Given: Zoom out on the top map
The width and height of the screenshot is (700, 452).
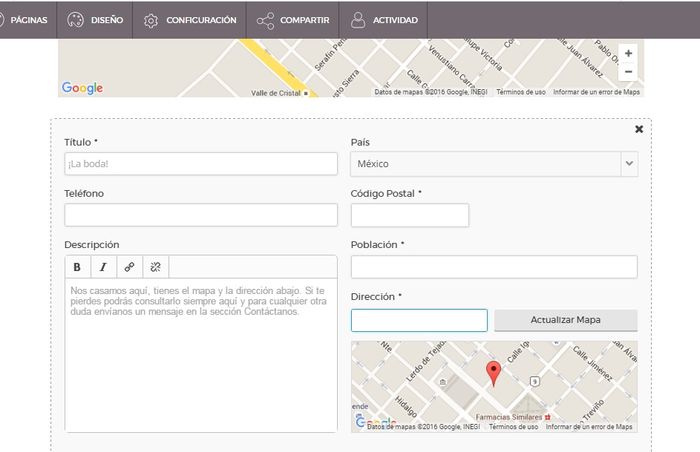Looking at the screenshot, I should [628, 72].
